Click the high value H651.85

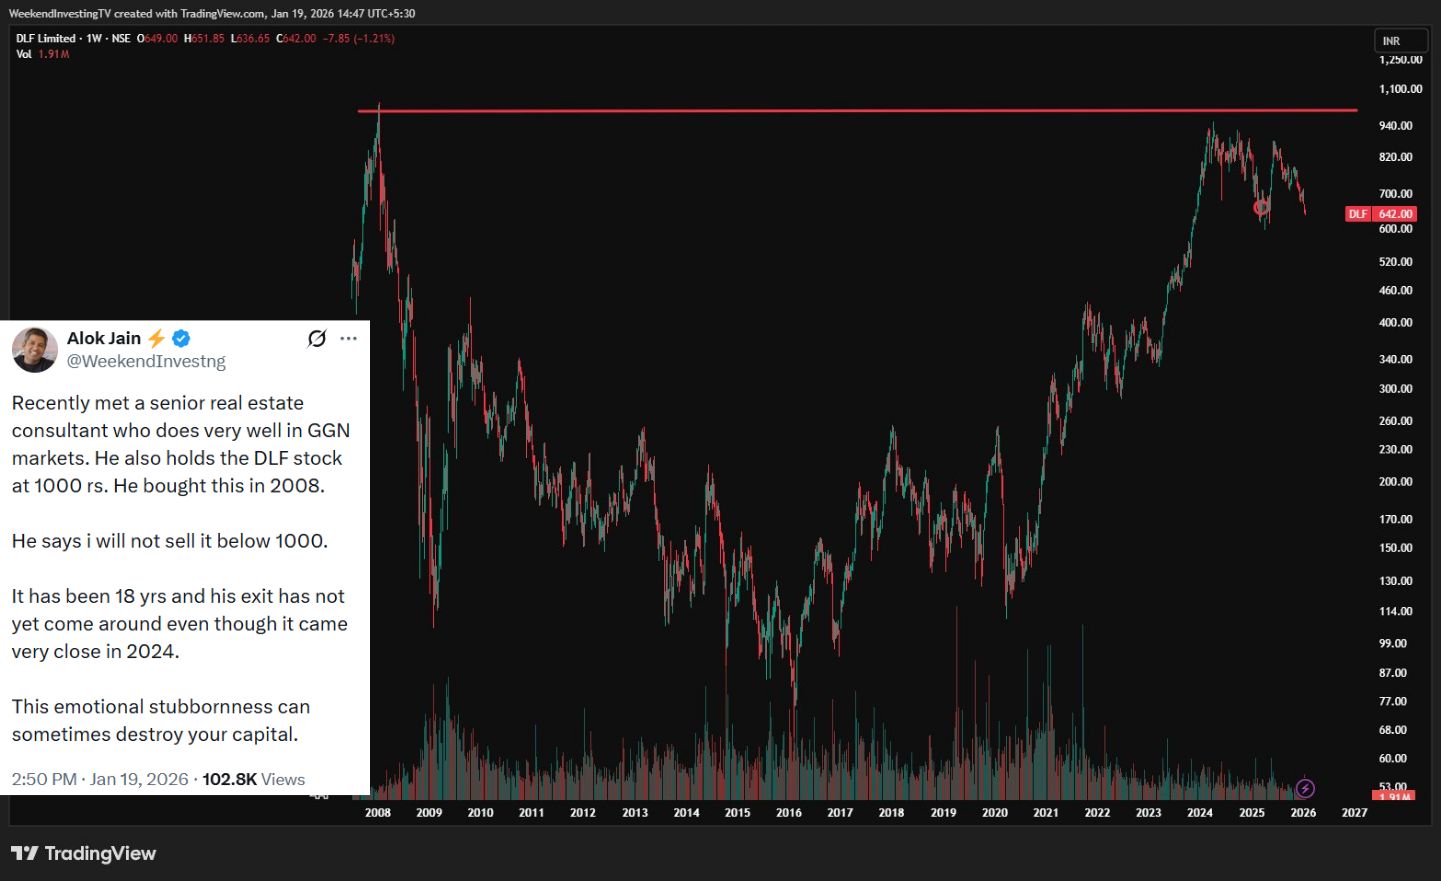[204, 38]
